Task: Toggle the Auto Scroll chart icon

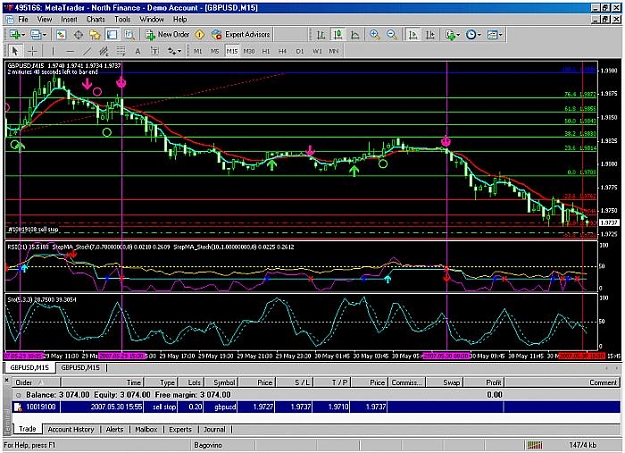Action: pos(413,35)
